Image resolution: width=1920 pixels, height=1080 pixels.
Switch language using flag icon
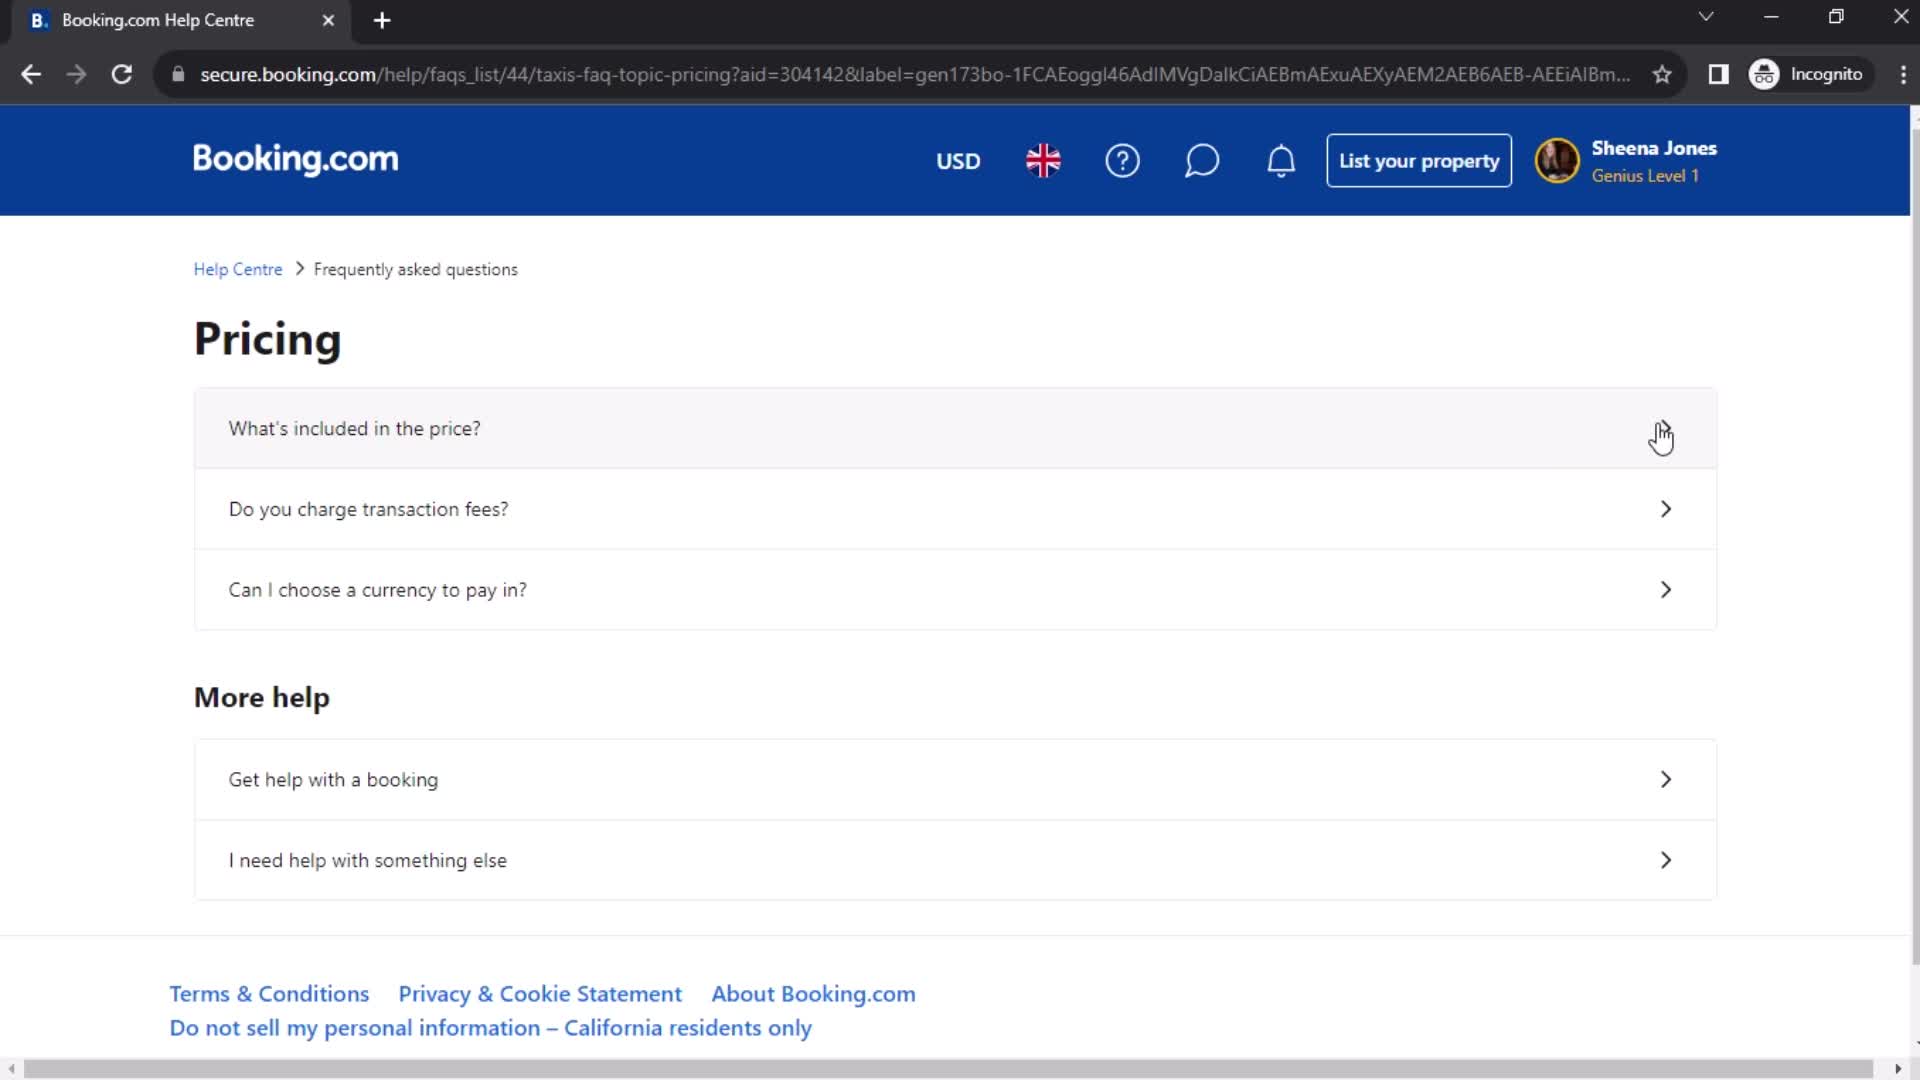(1042, 160)
